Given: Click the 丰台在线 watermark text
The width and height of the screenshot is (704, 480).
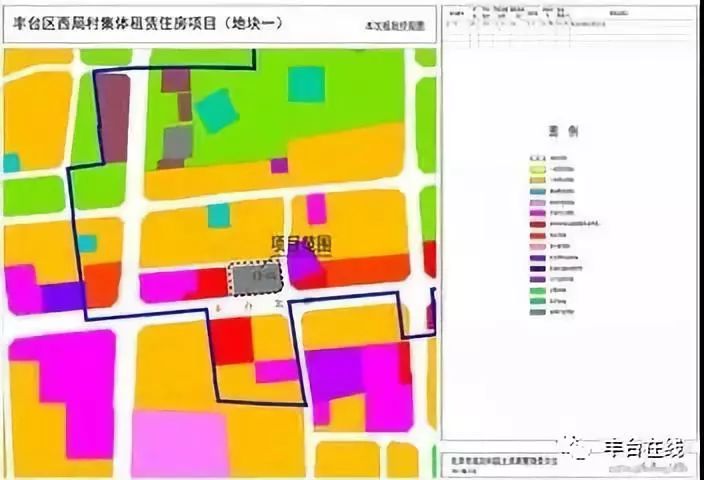Looking at the screenshot, I should pyautogui.click(x=641, y=450).
